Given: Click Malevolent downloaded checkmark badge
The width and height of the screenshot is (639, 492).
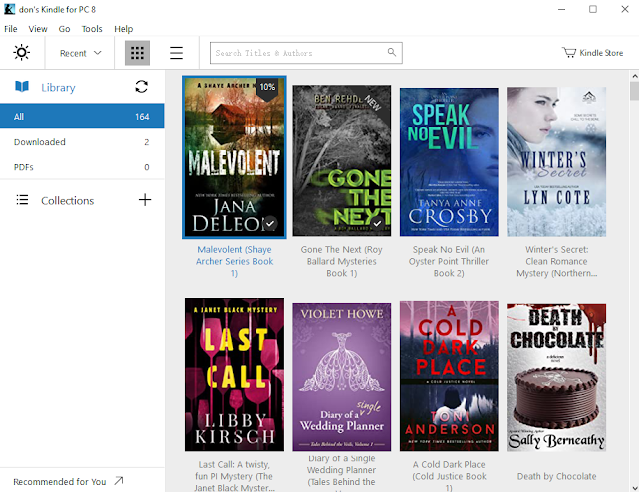Looking at the screenshot, I should pyautogui.click(x=270, y=223).
